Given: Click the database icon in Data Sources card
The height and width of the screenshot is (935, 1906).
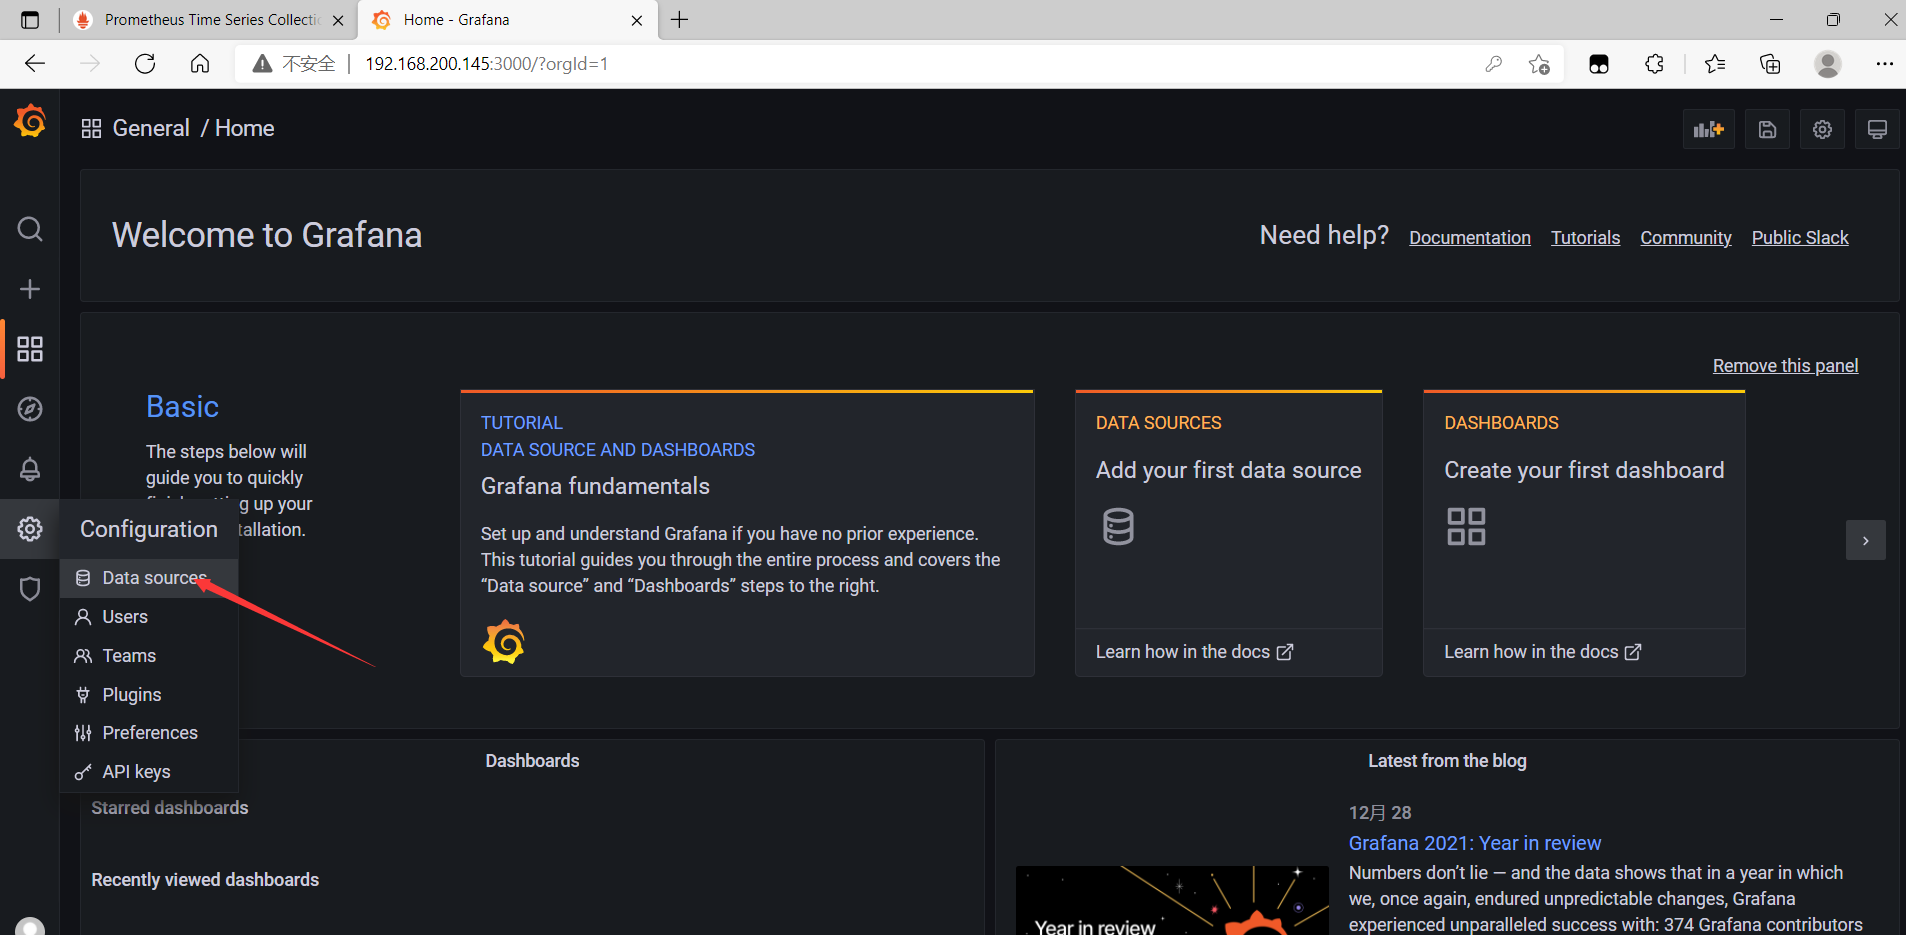Looking at the screenshot, I should coord(1118,526).
